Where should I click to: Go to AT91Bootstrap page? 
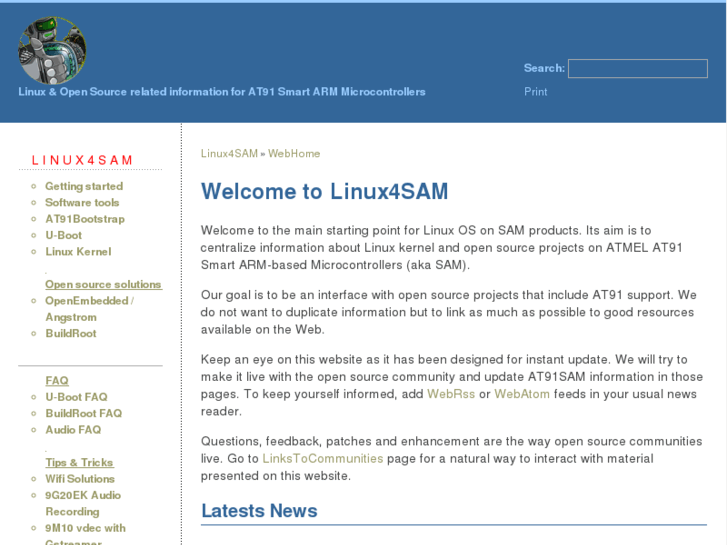[85, 219]
